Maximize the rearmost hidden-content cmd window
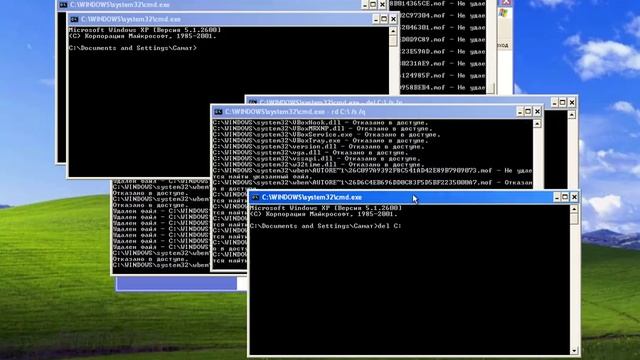 tap(373, 5)
